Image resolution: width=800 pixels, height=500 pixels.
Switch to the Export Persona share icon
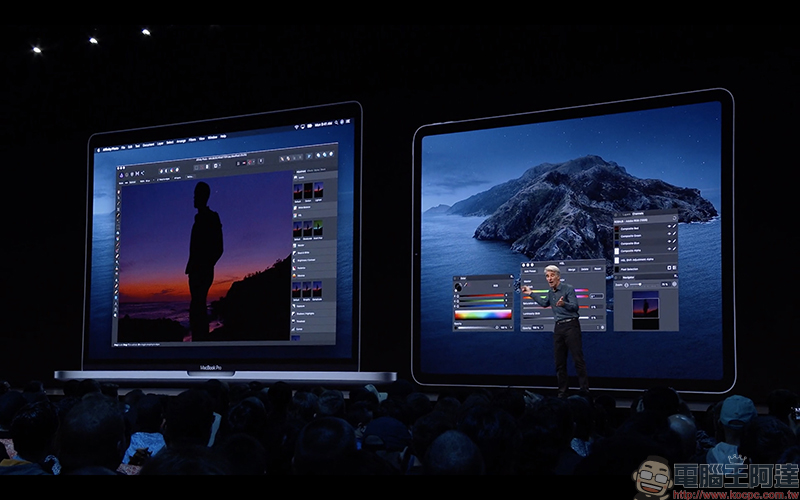coord(143,173)
